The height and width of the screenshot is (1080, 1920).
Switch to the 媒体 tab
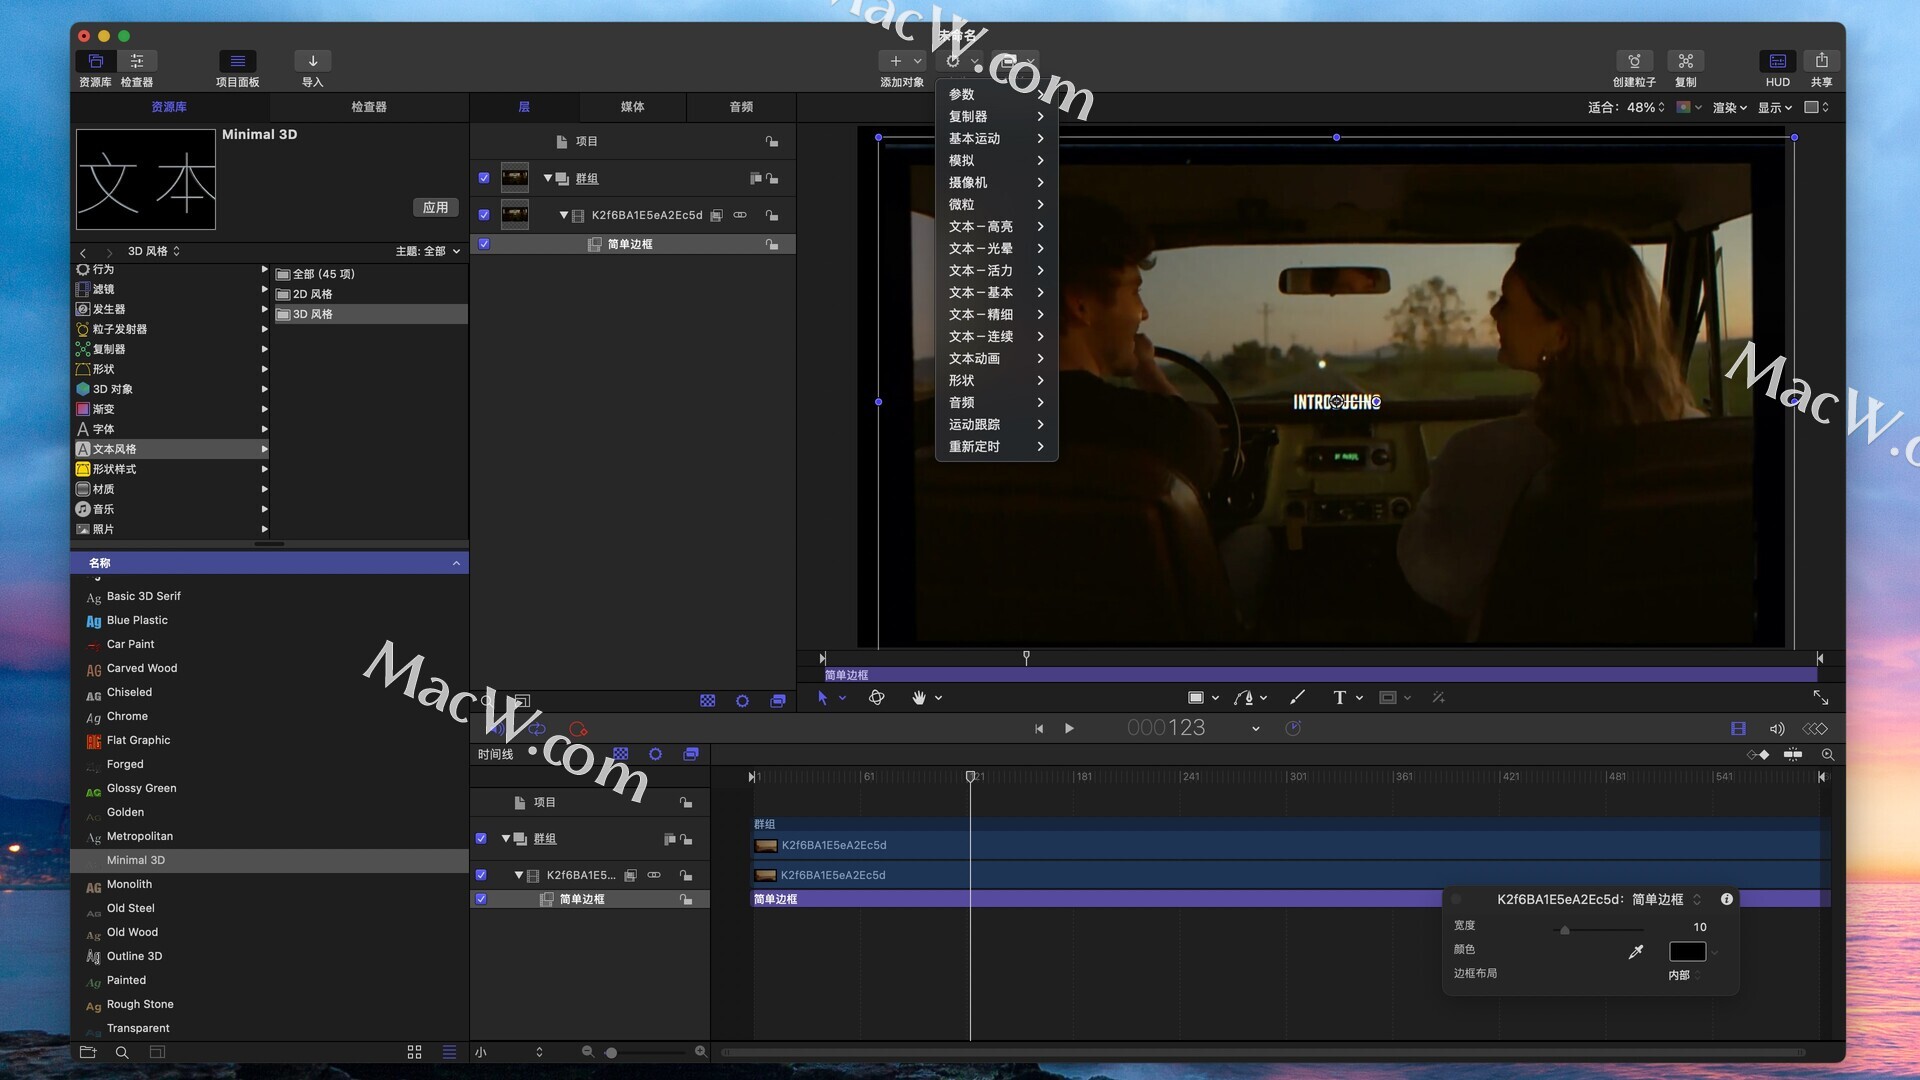(x=632, y=107)
